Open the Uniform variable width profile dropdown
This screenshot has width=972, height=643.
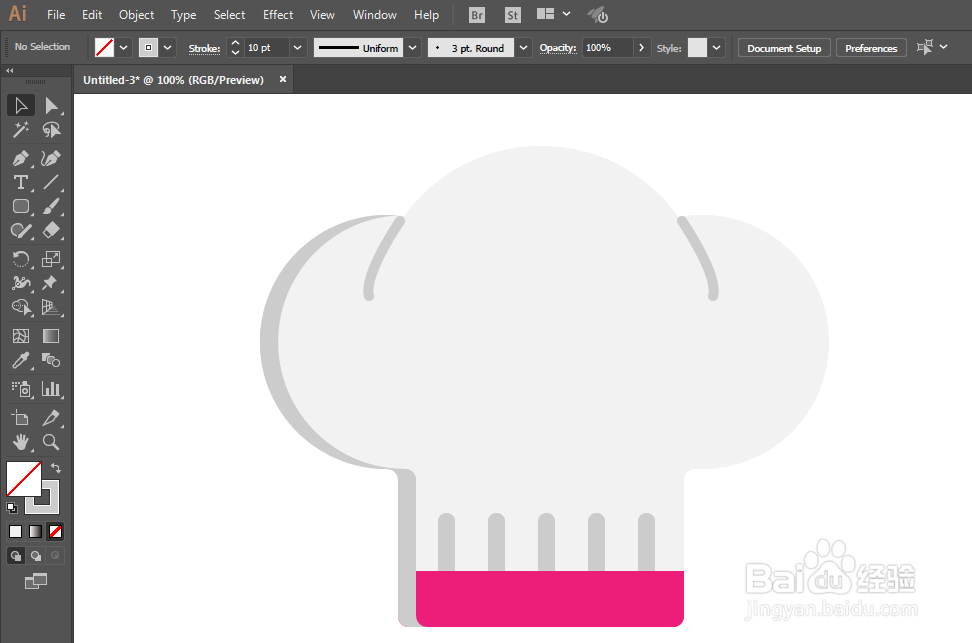412,48
